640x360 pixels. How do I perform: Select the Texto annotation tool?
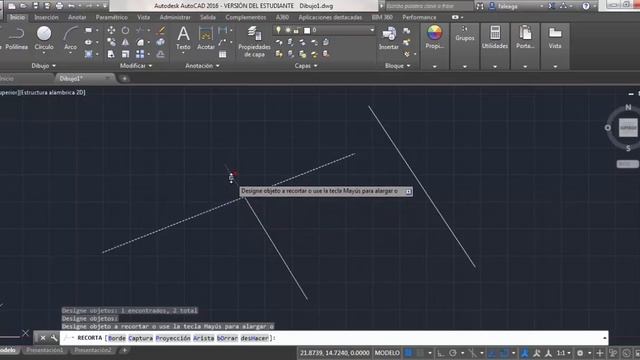(x=183, y=38)
